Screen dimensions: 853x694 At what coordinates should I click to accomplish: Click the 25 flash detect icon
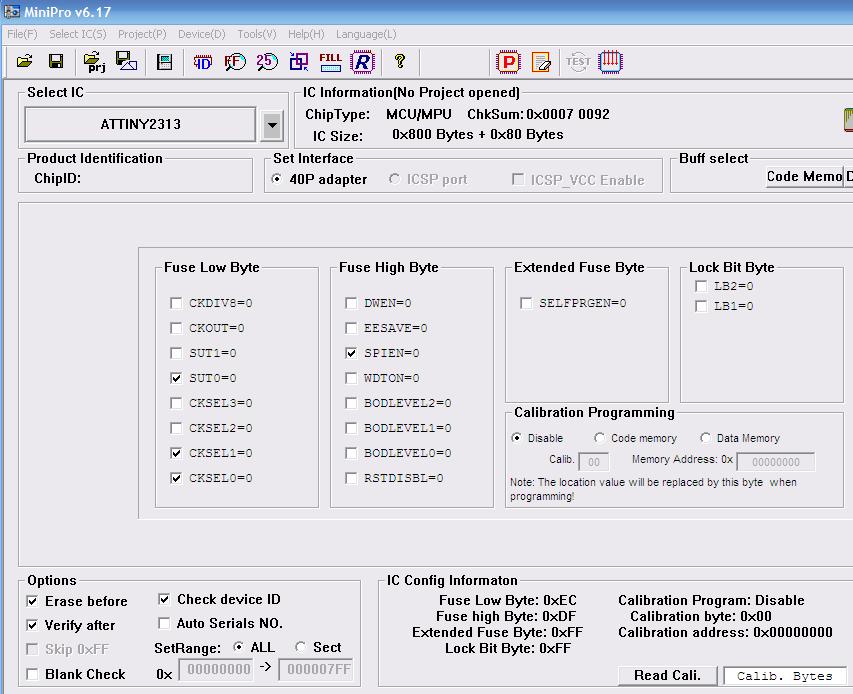point(267,62)
